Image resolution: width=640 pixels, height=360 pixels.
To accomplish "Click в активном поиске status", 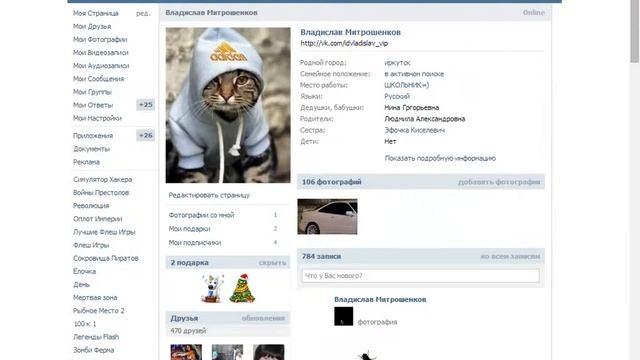I will (x=414, y=74).
